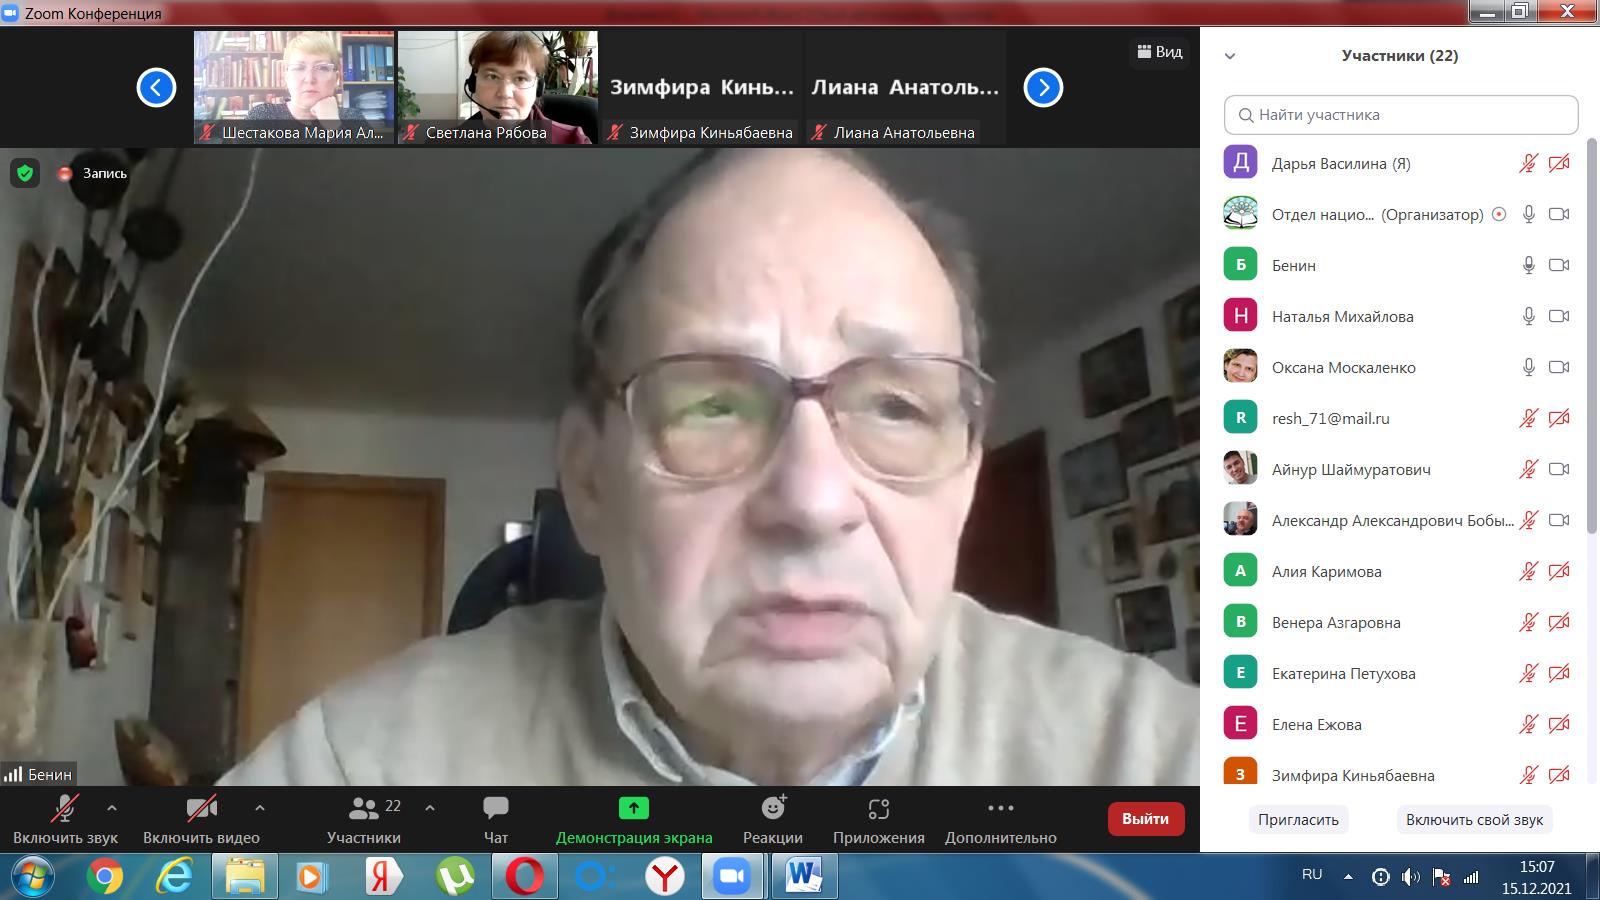Expand audio options arrow beside microphone

click(x=112, y=808)
